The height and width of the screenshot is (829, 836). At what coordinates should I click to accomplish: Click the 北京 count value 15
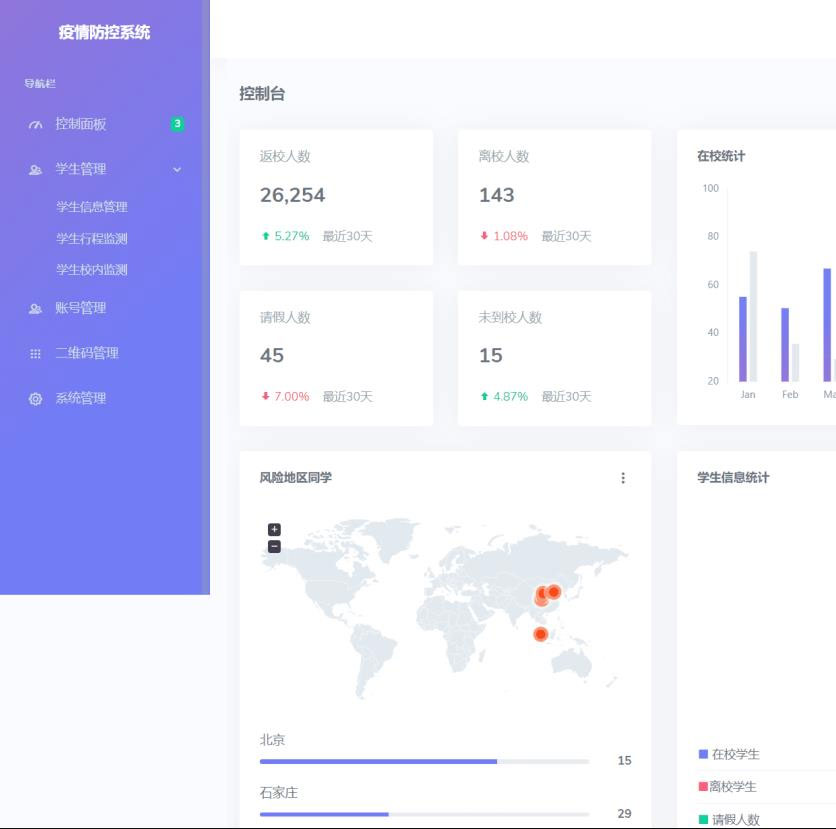[624, 761]
